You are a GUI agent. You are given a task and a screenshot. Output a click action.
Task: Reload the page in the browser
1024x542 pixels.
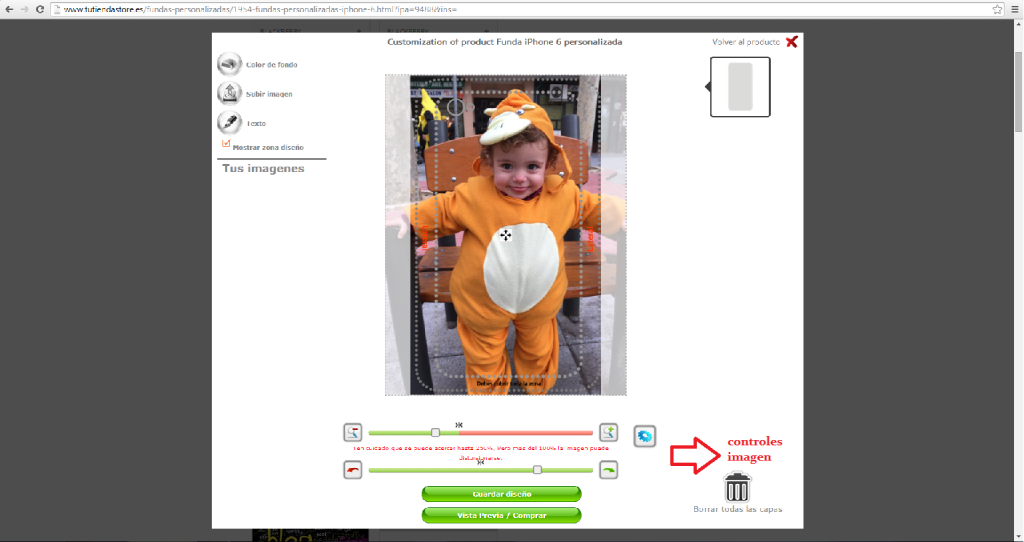pyautogui.click(x=38, y=9)
